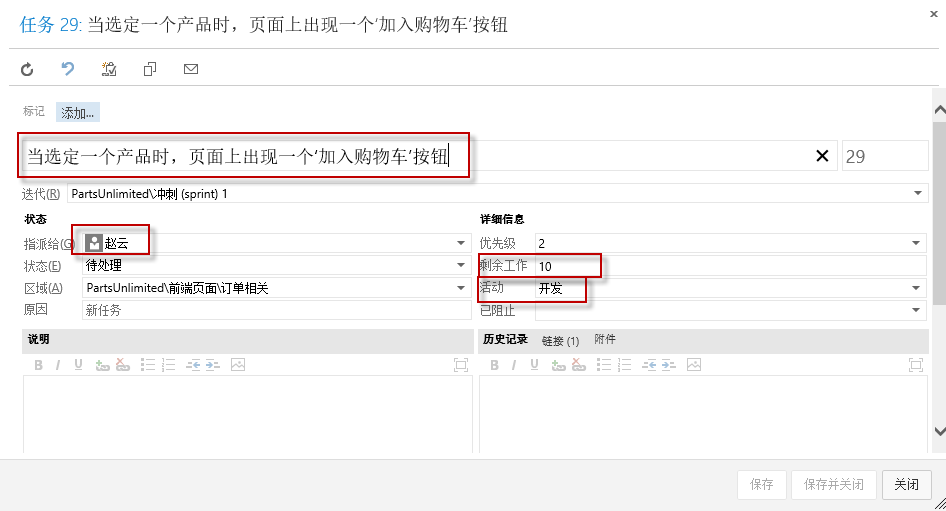Open the 迭代 iteration dropdown

click(x=918, y=194)
